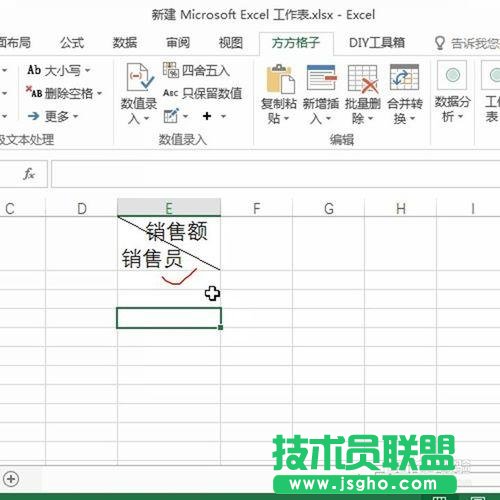Click the 告诉我 lightbulb icon

click(440, 43)
